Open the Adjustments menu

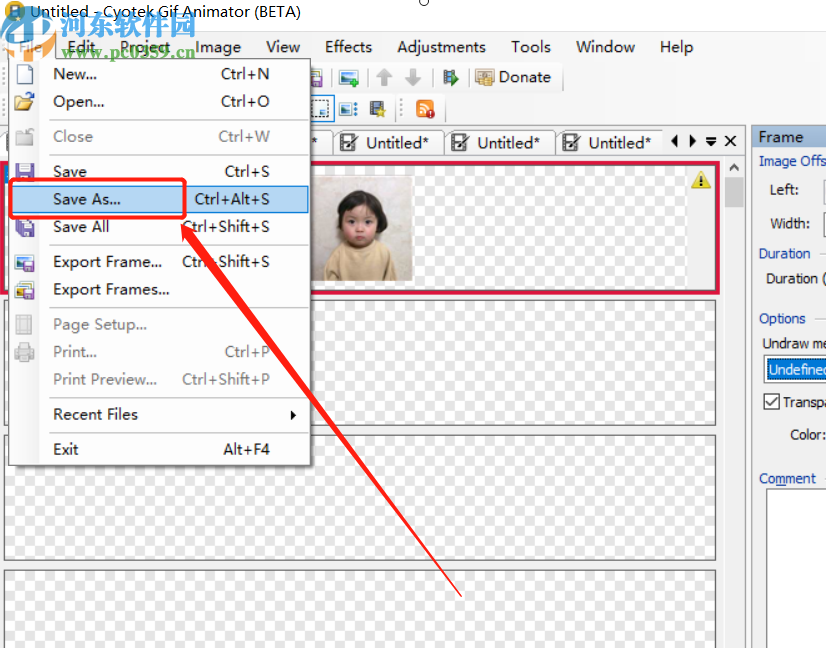[x=441, y=47]
